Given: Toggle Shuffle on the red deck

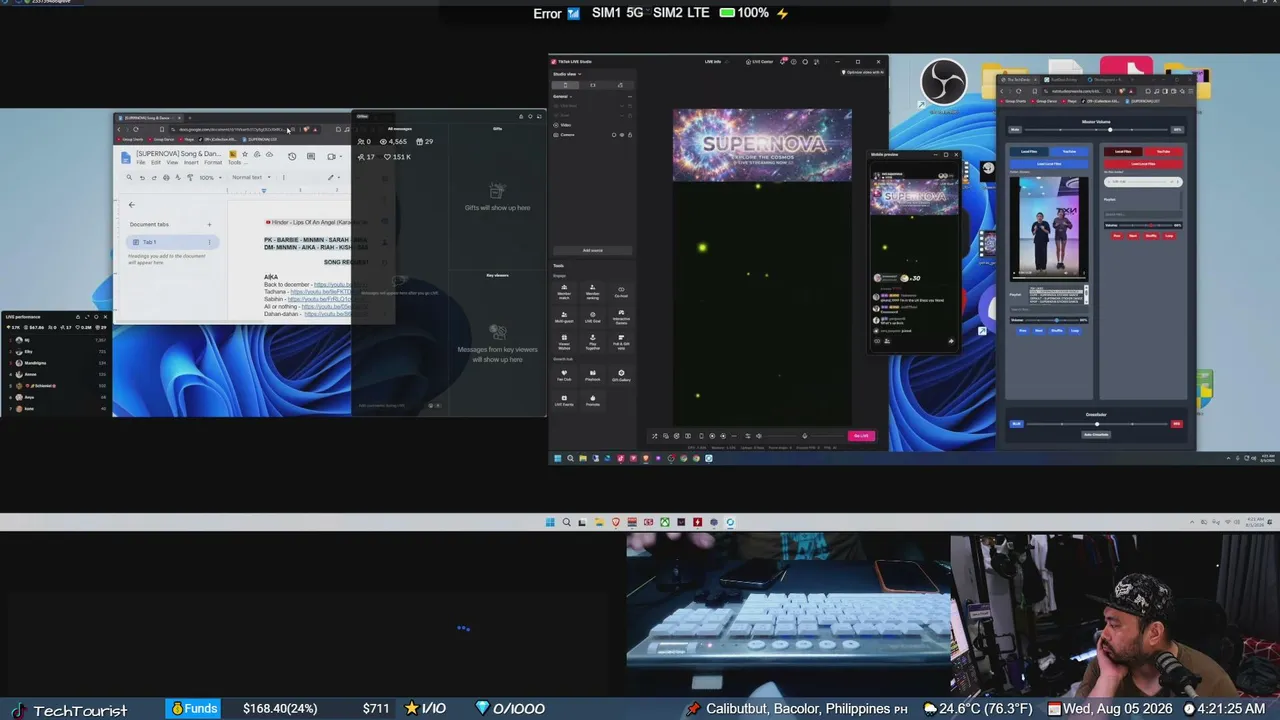Looking at the screenshot, I should [1151, 236].
